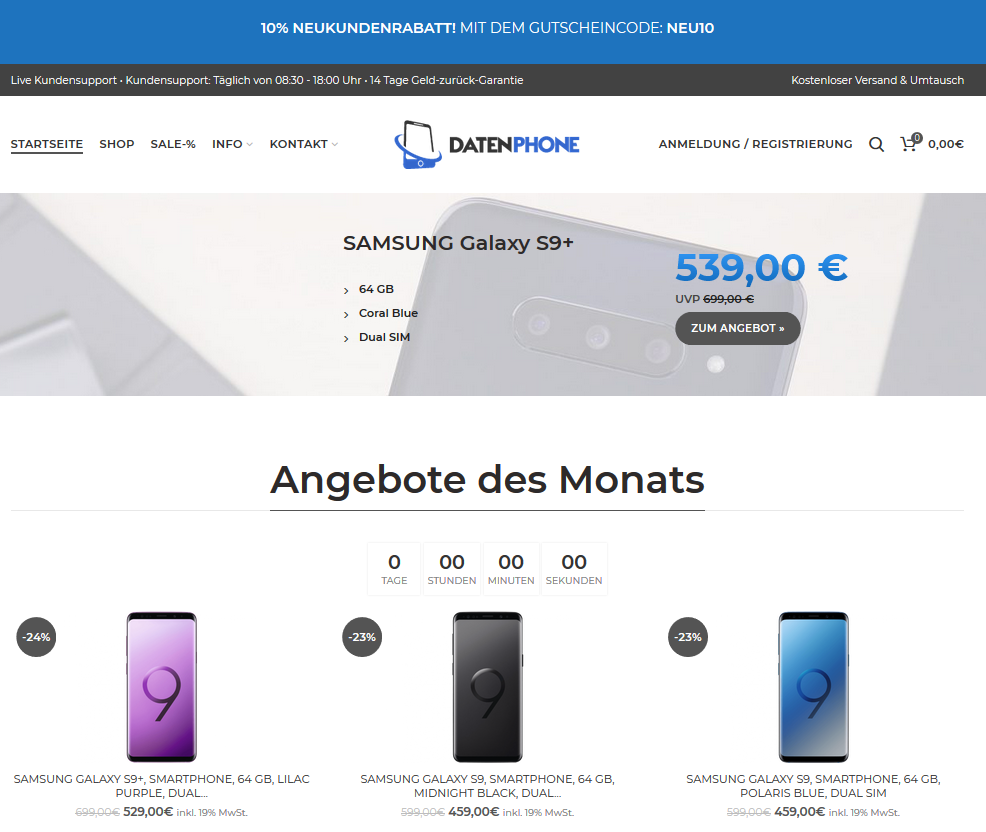The width and height of the screenshot is (986, 832).
Task: Open the search magnifier icon
Action: (876, 145)
